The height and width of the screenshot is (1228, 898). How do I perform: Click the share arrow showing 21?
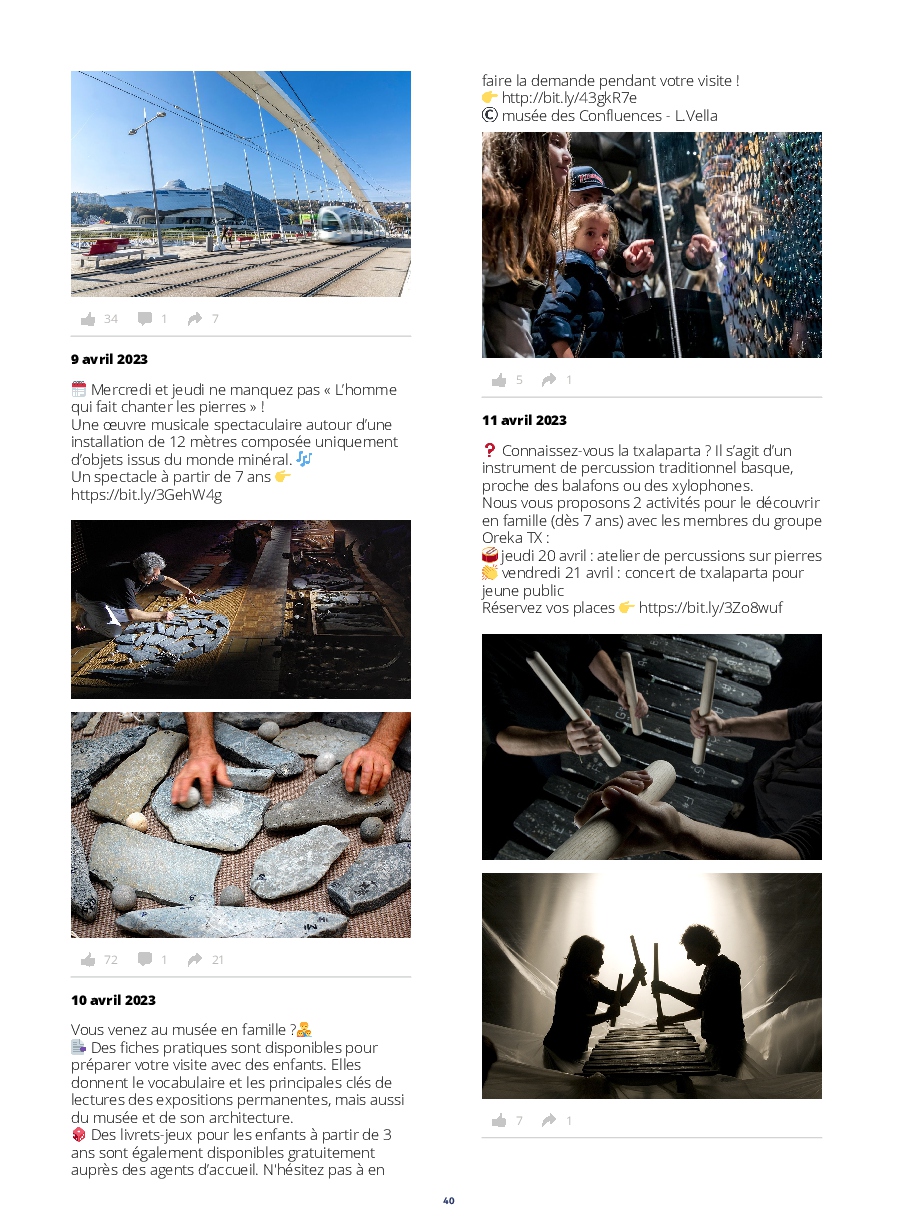click(195, 959)
